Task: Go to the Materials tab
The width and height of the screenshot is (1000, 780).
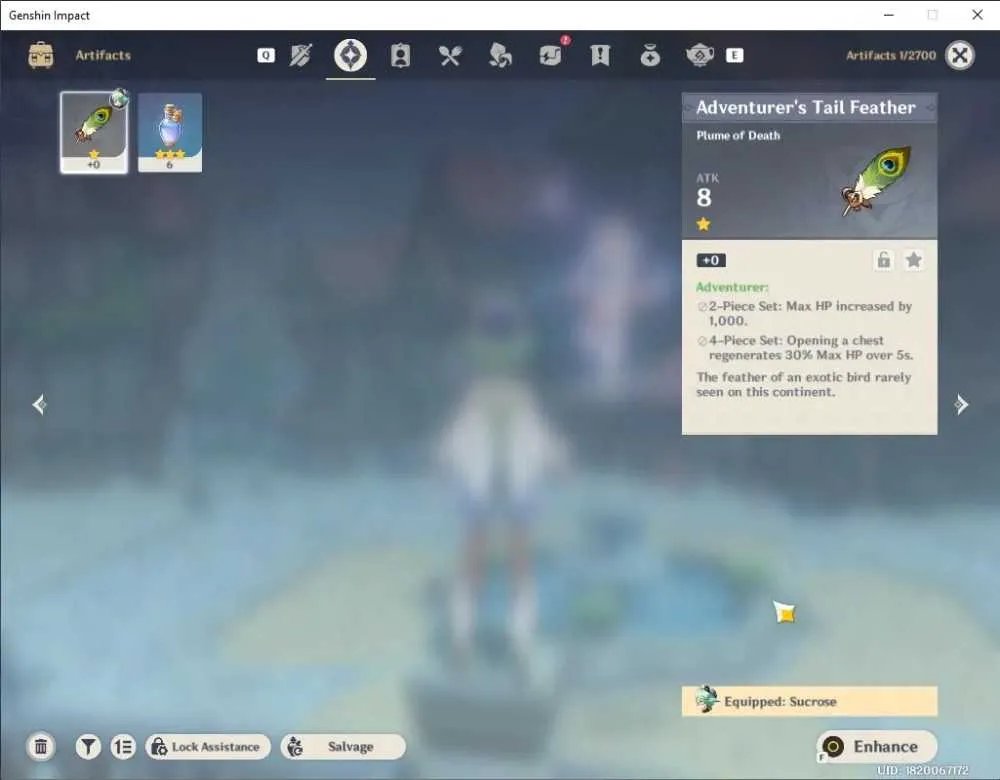Action: tap(499, 55)
